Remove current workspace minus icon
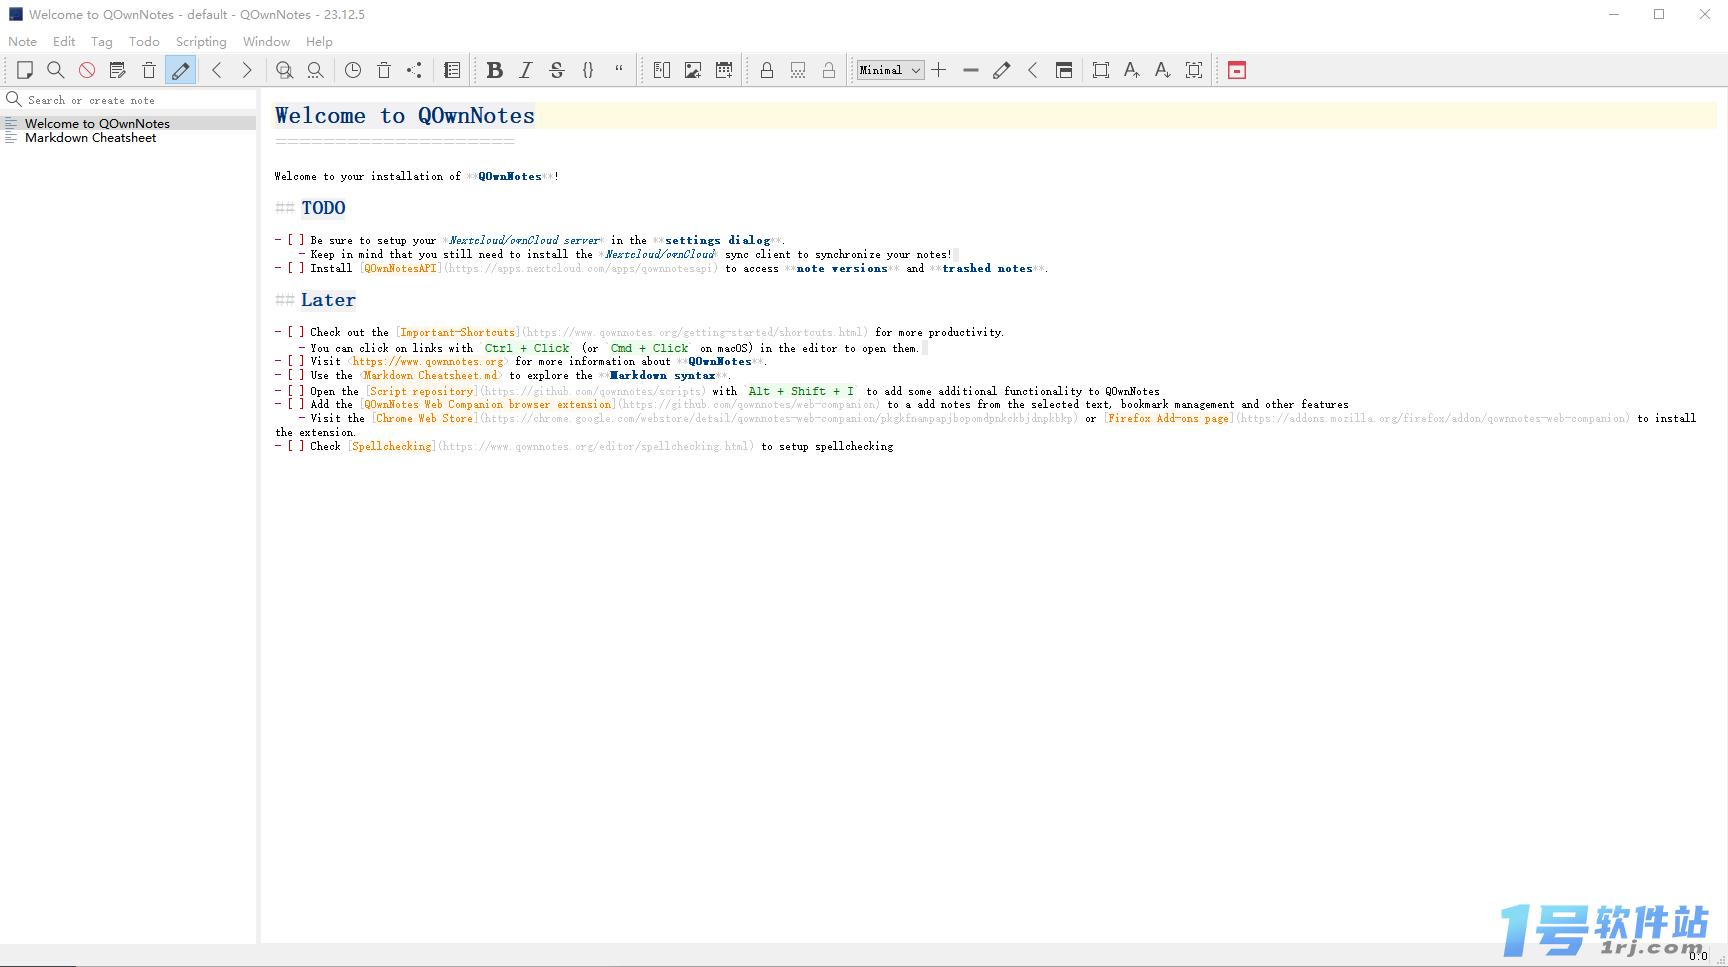1728x967 pixels. tap(970, 70)
